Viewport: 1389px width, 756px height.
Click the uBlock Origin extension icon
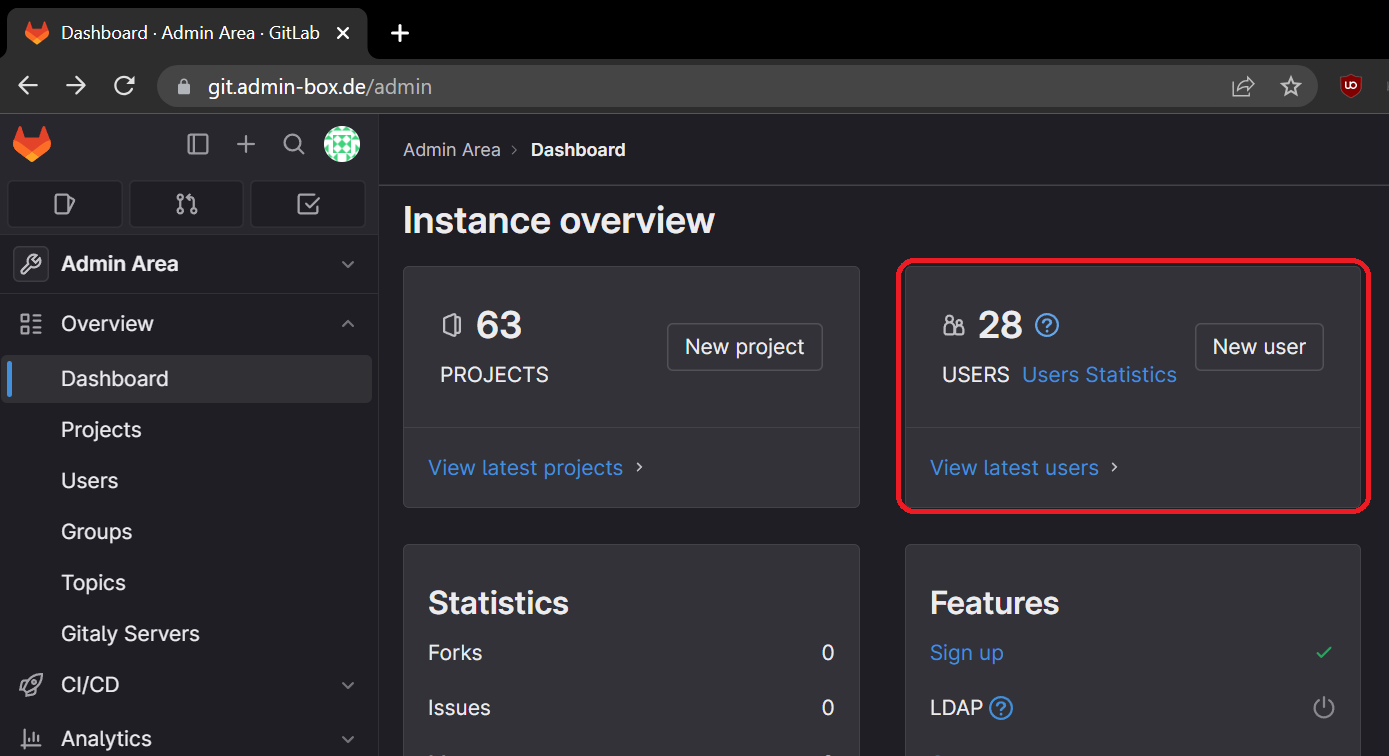1350,86
